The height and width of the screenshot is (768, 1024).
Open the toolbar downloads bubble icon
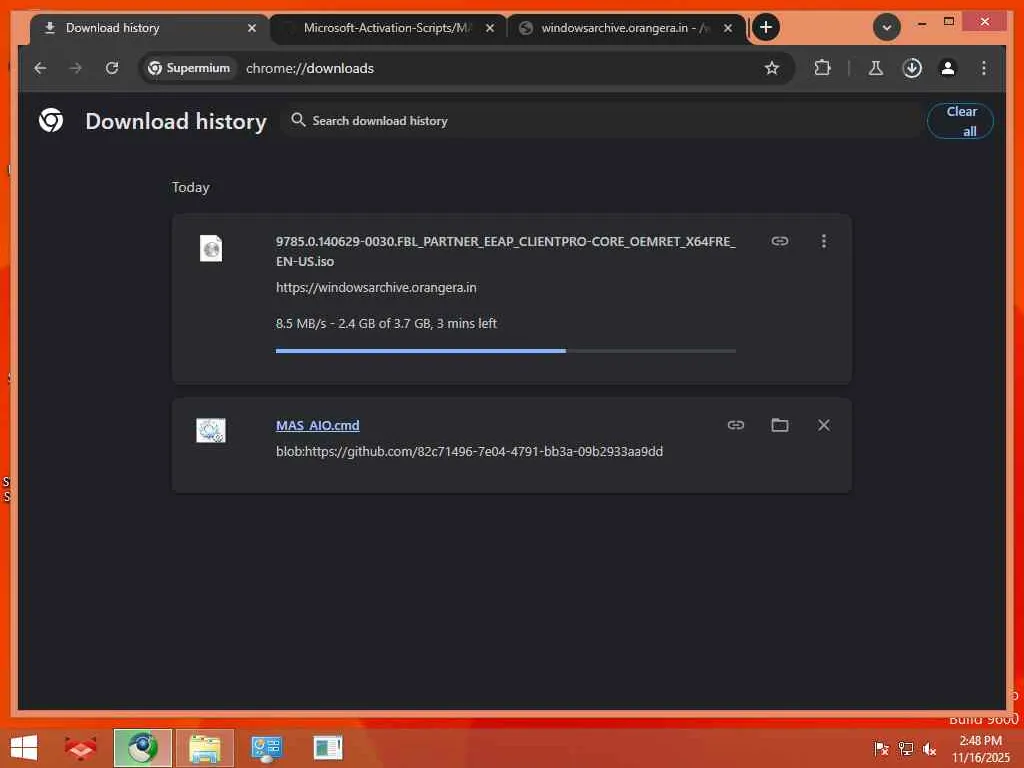[x=912, y=68]
